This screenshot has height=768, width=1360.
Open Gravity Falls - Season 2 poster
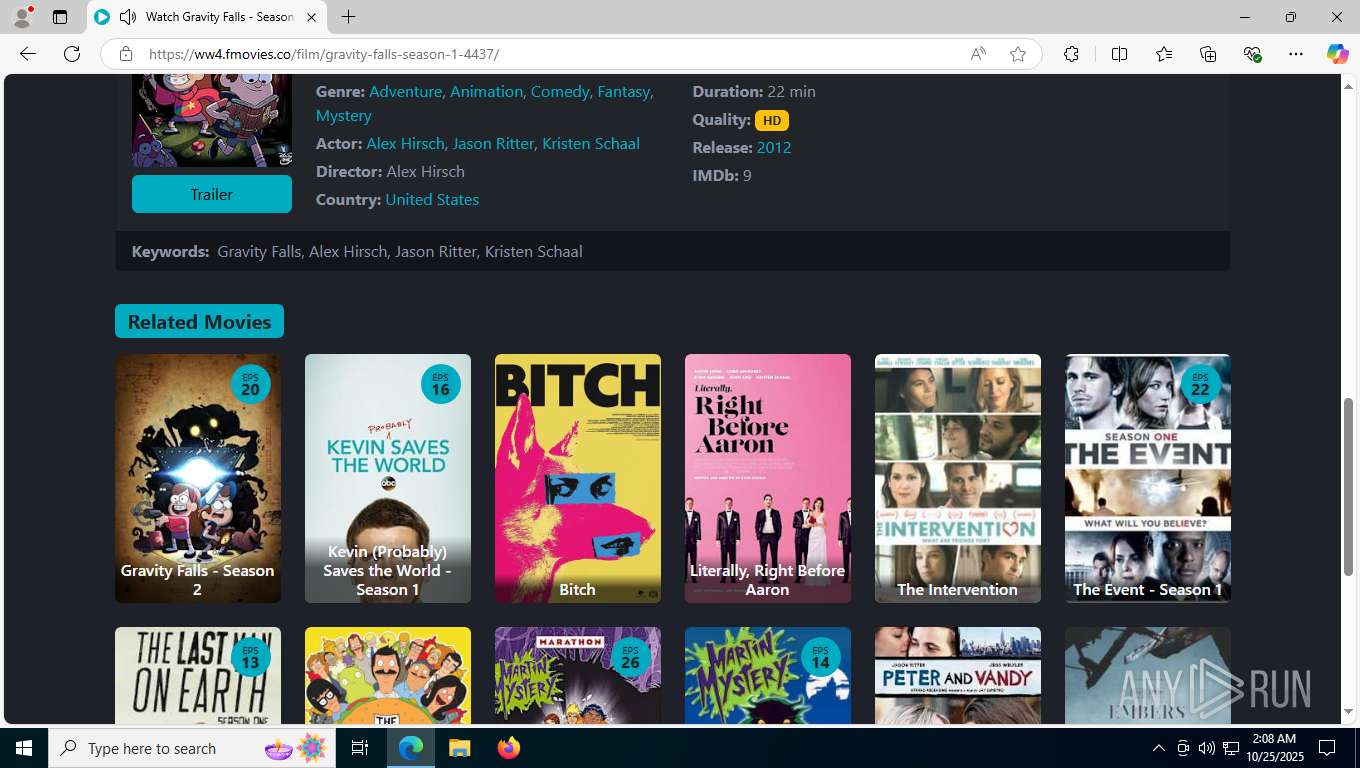(198, 478)
